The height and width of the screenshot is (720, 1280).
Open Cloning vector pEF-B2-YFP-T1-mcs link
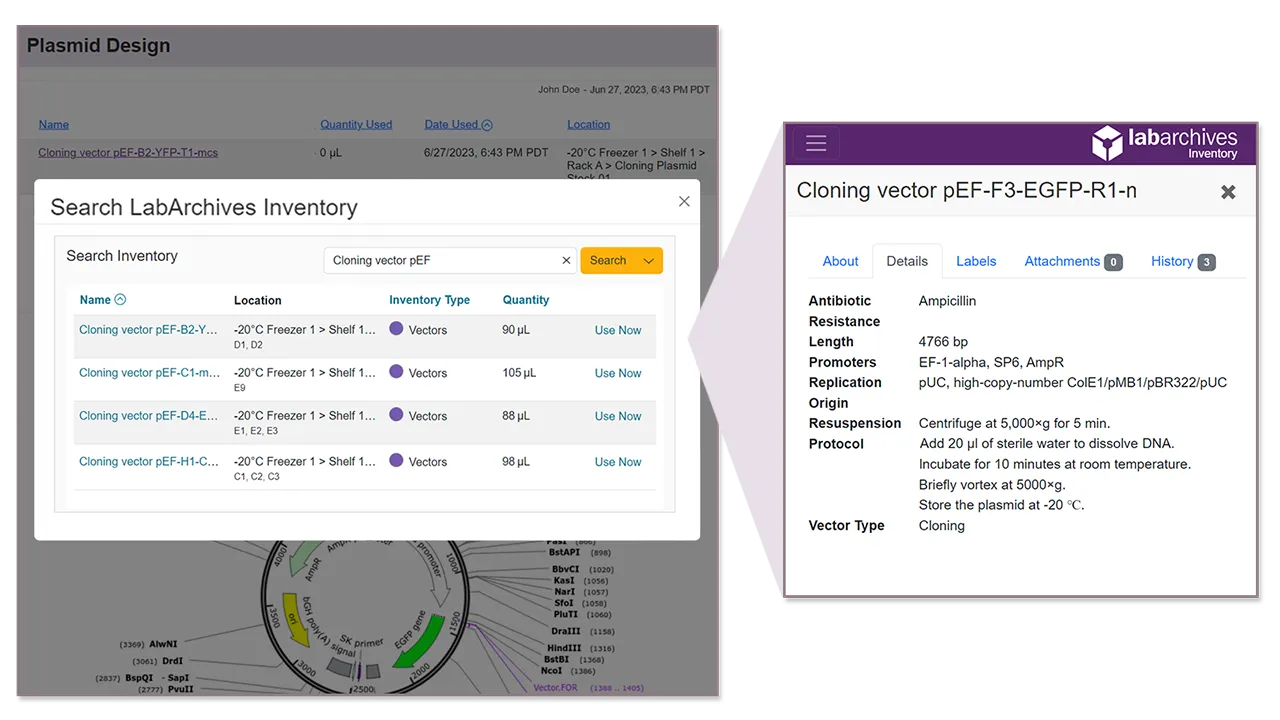[x=128, y=153]
